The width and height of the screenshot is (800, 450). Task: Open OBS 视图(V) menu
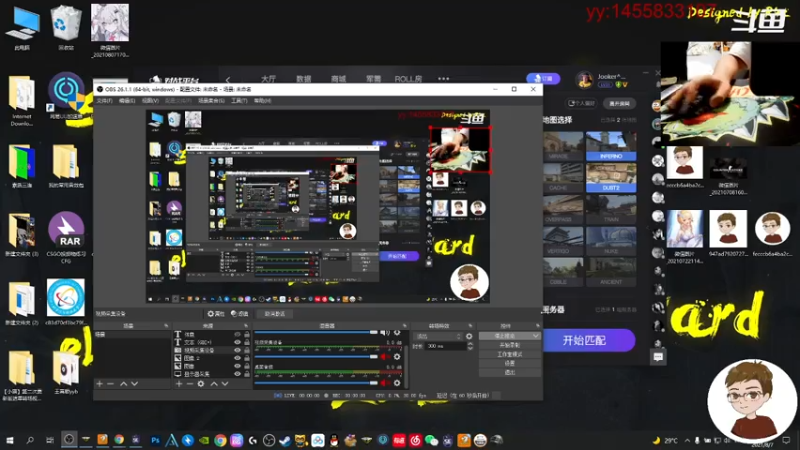tap(150, 101)
